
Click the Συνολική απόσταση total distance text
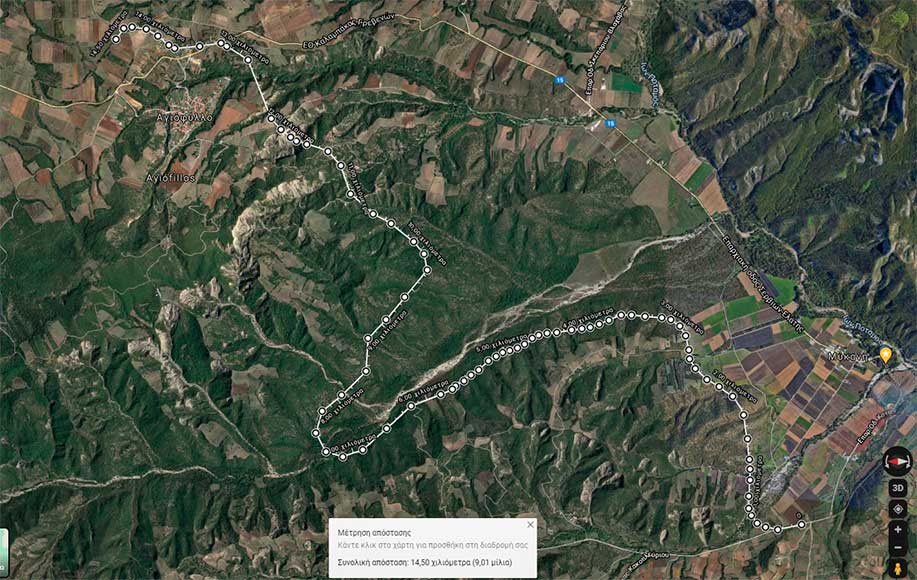425,562
